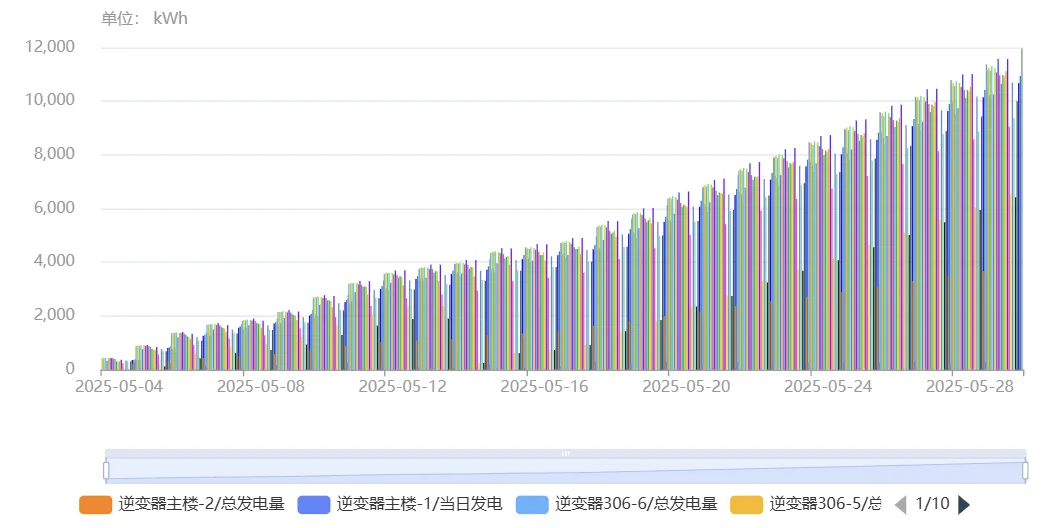Go to the previous legend page arrow

pyautogui.click(x=900, y=505)
